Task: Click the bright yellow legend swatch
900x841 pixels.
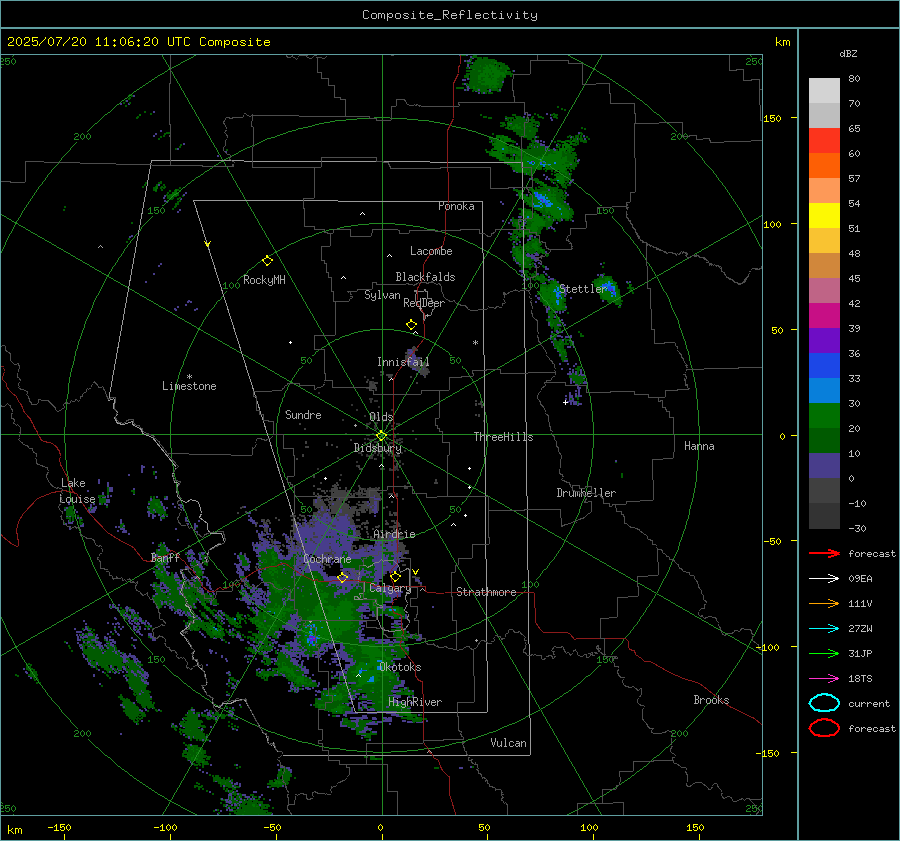Action: pos(824,215)
